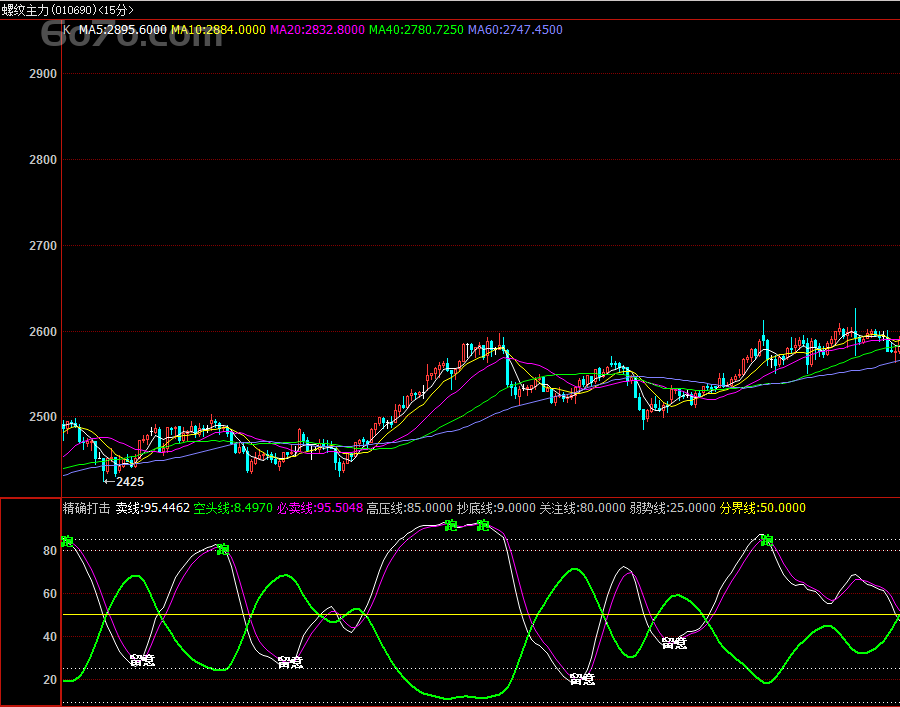Select the 卖线 value label
The image size is (900, 707).
point(152,508)
